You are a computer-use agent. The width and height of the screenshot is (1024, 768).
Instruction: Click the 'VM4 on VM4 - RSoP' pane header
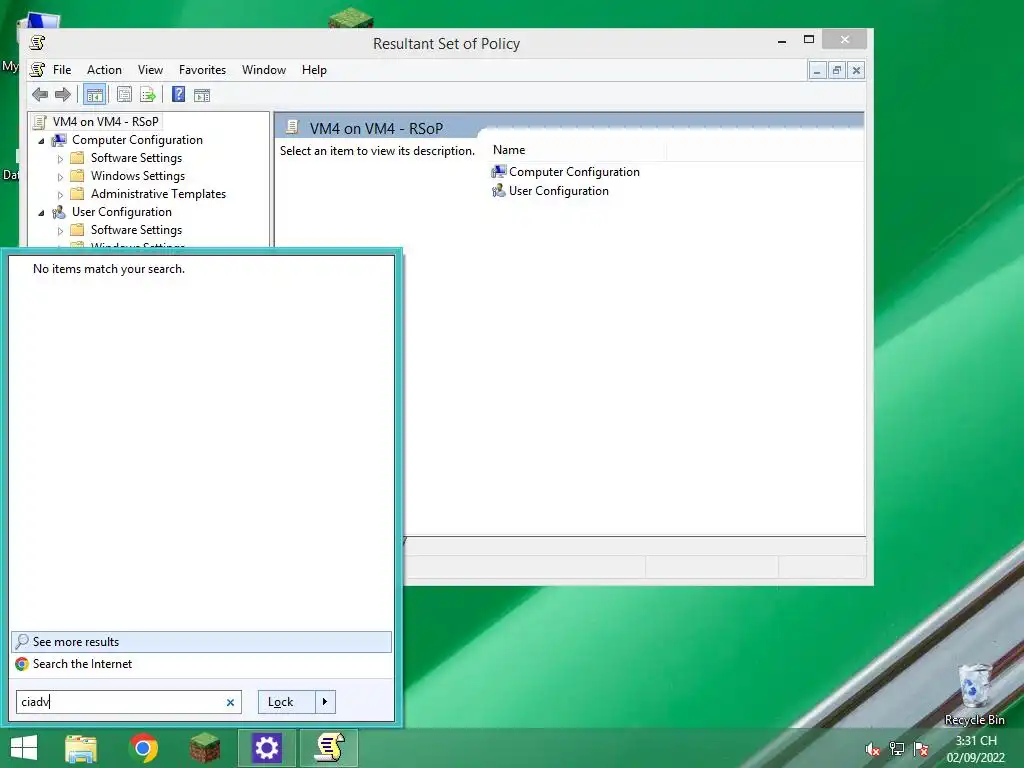tap(376, 129)
